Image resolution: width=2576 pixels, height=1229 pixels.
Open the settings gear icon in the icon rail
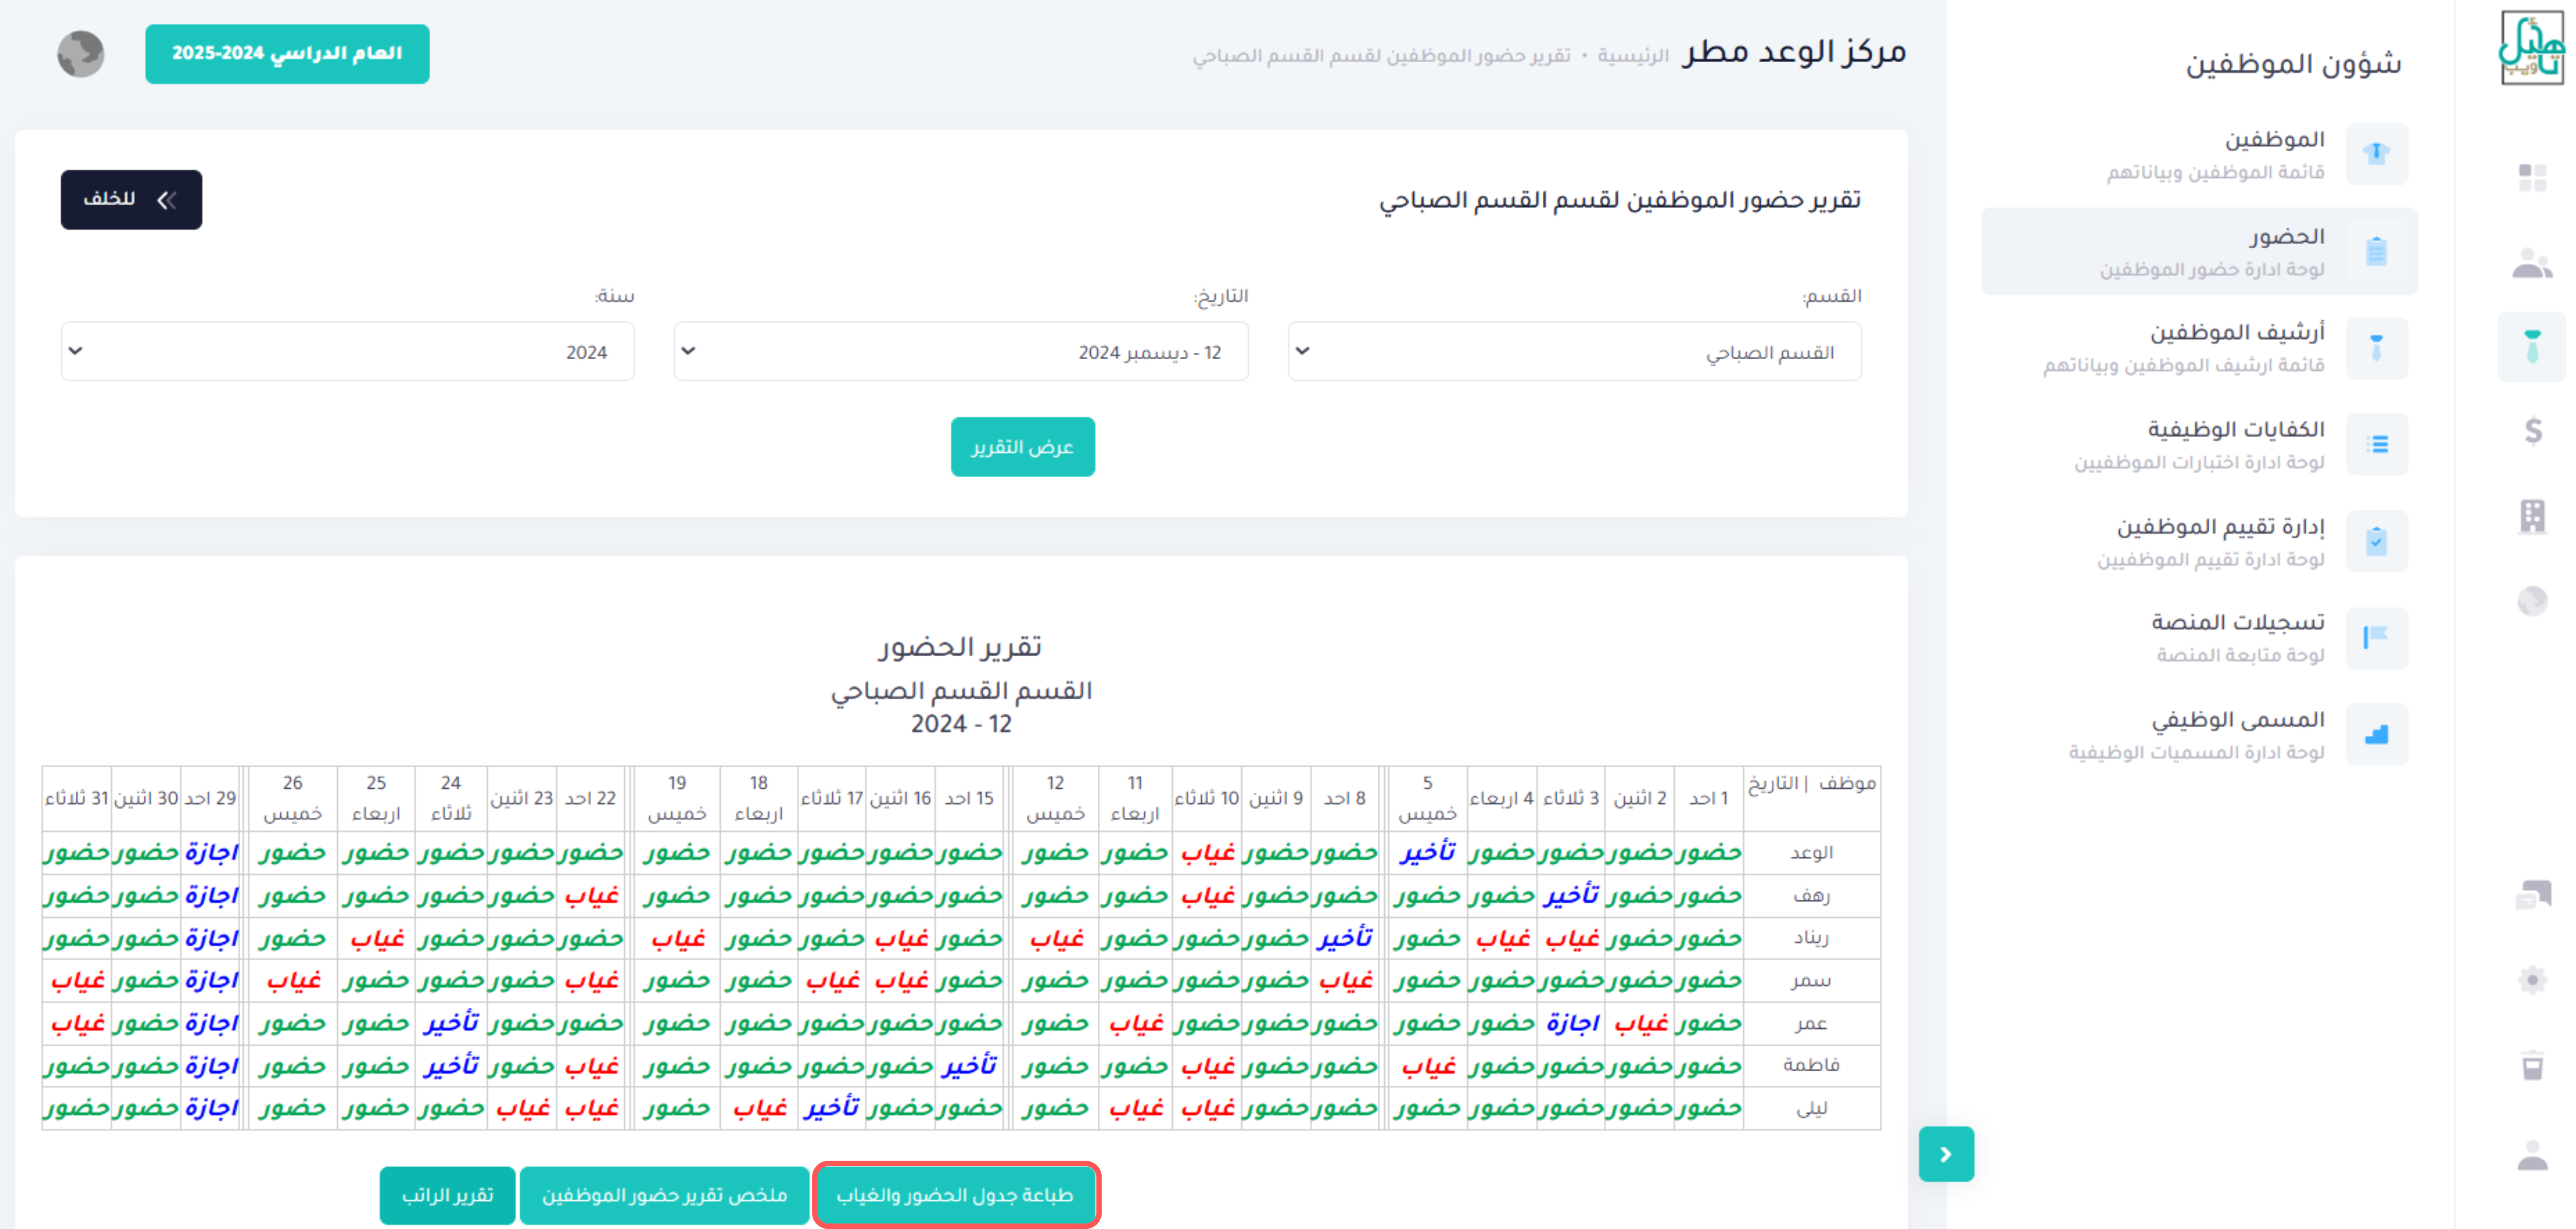(2532, 979)
